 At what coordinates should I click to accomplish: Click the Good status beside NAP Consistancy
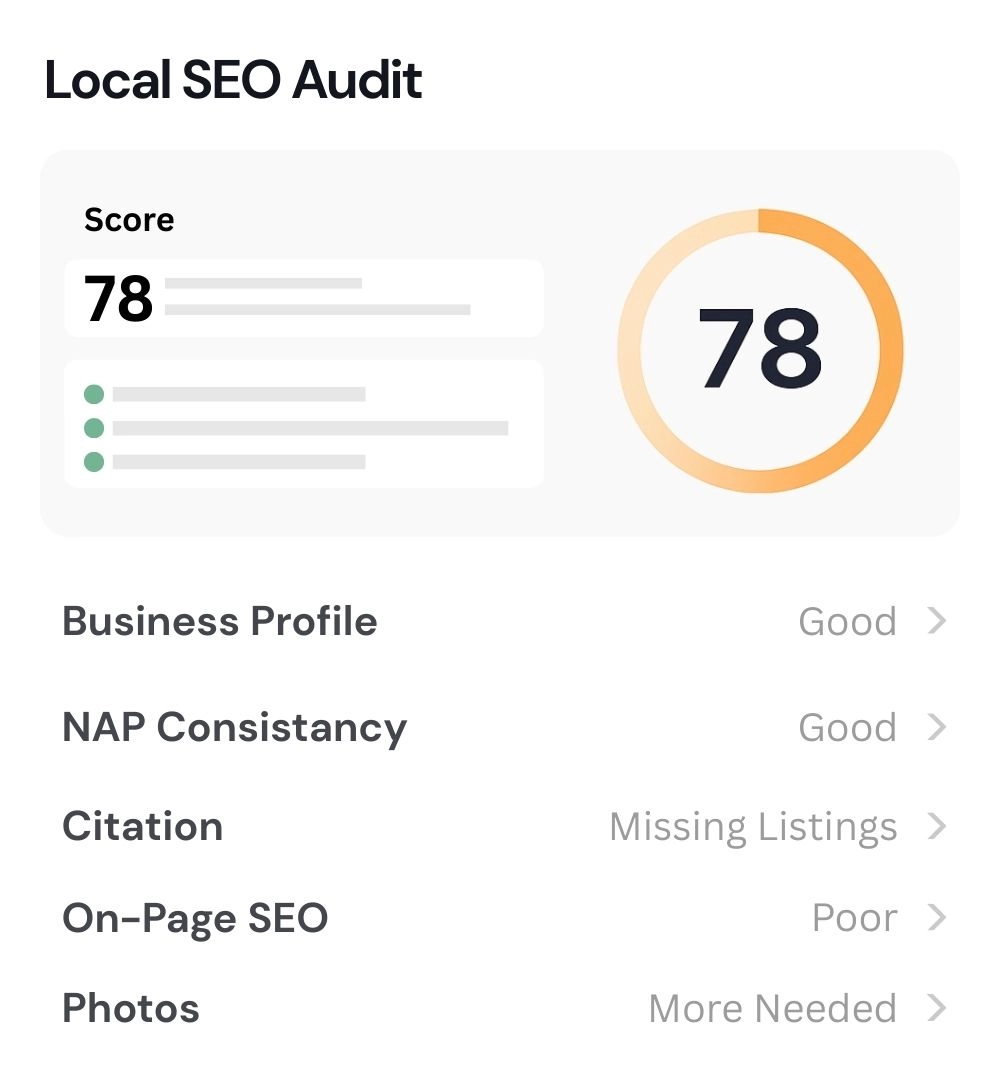click(847, 727)
